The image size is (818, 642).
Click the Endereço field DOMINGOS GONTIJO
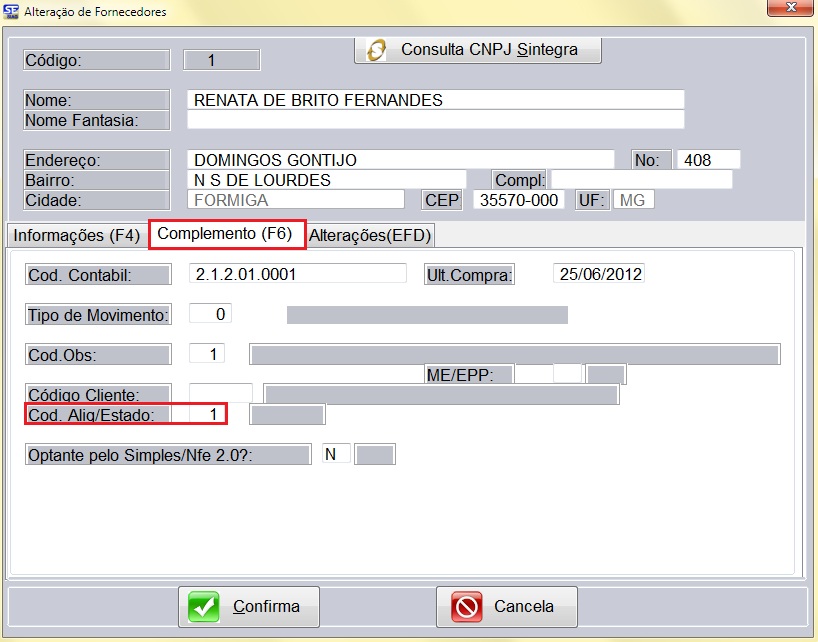(x=400, y=160)
